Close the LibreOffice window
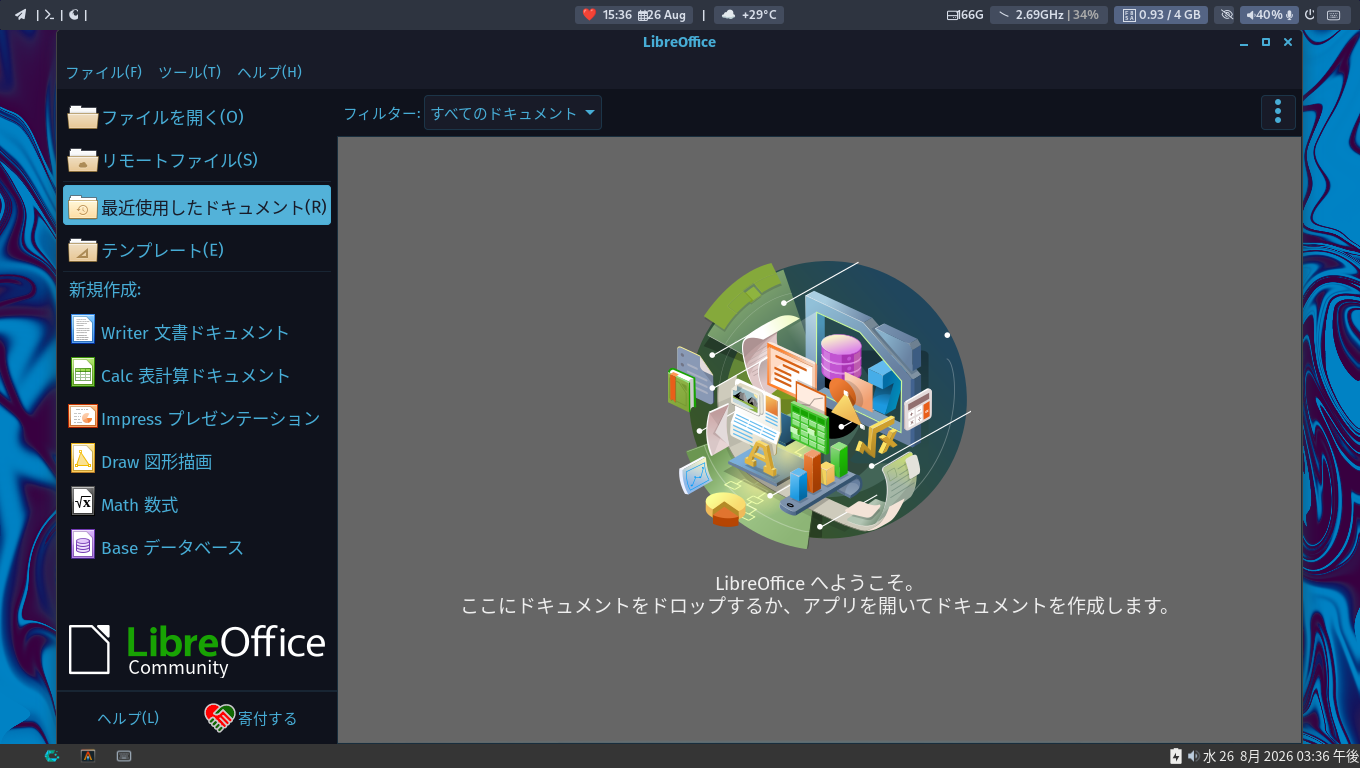The width and height of the screenshot is (1360, 768). pos(1288,43)
